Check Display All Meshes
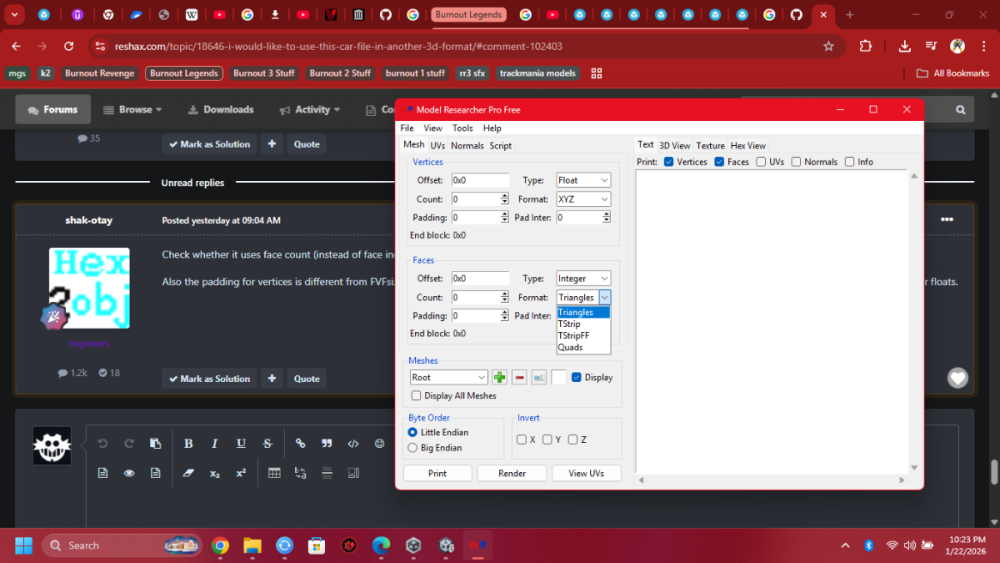 [416, 396]
